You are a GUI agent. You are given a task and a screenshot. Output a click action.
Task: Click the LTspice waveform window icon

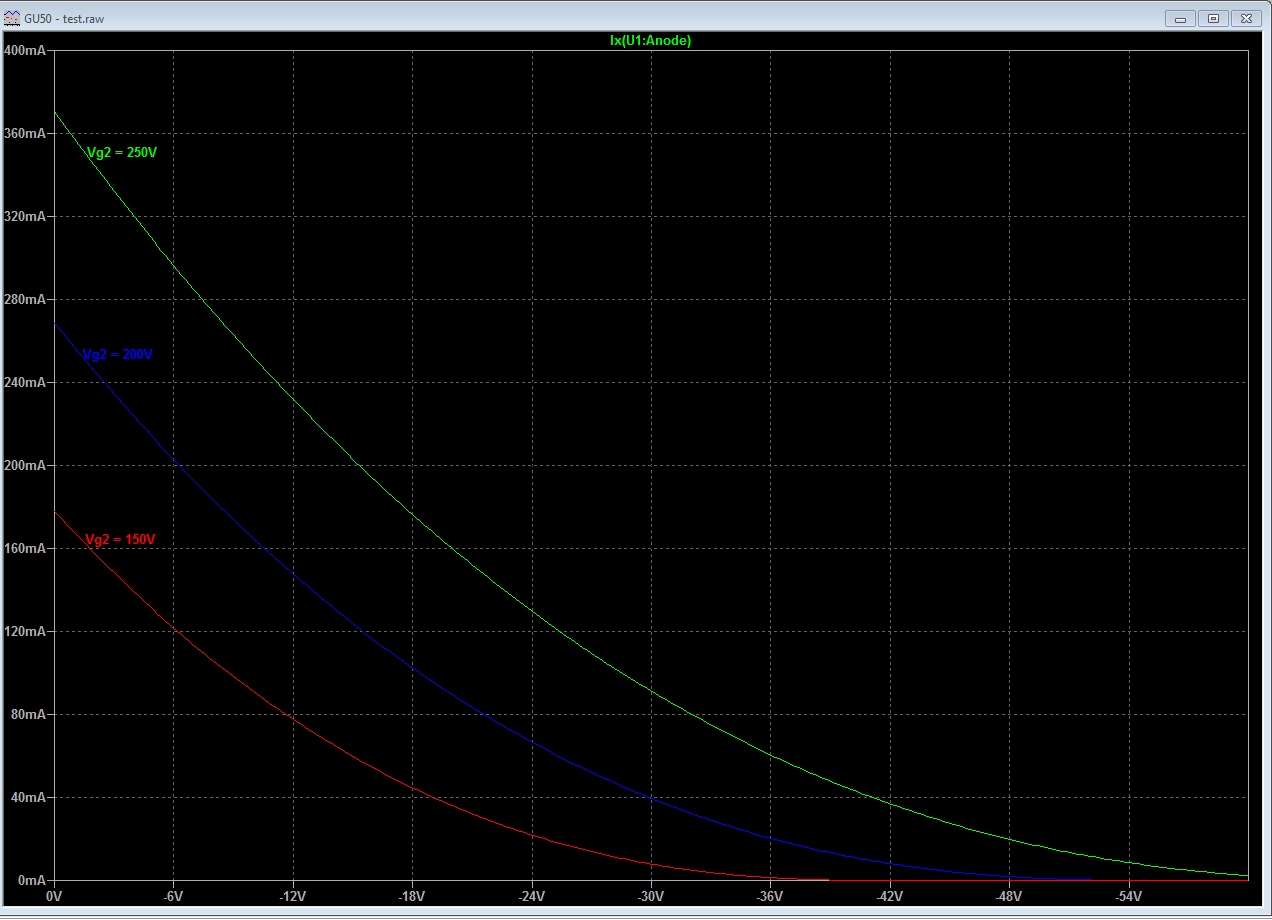point(12,18)
